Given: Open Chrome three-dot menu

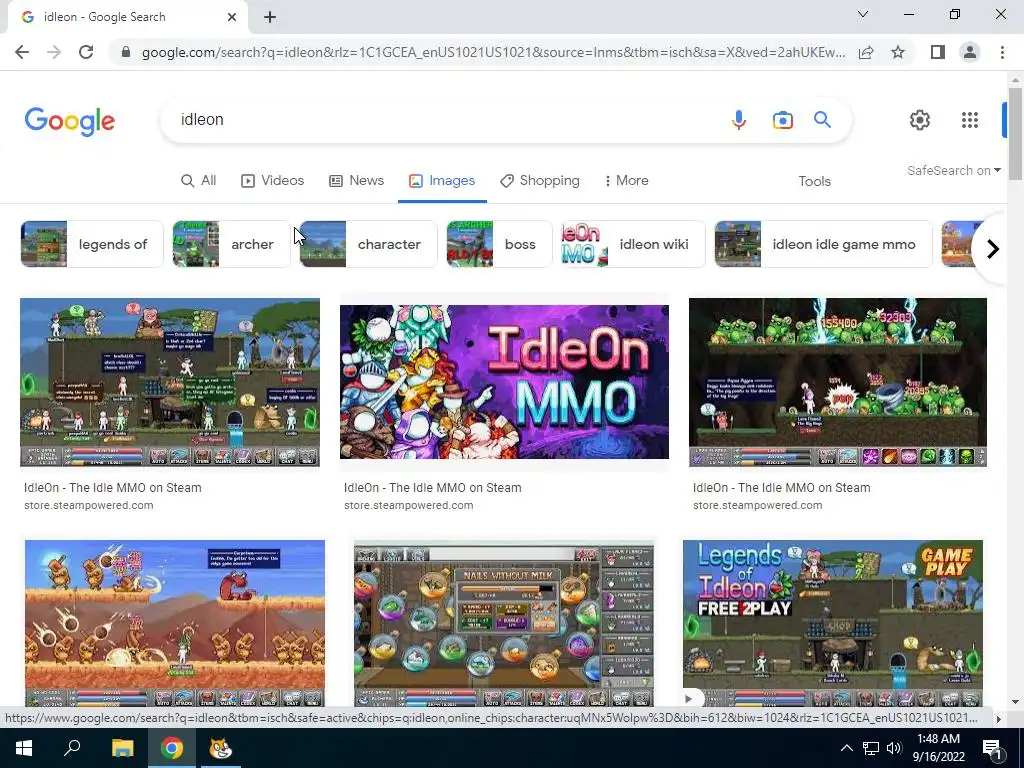Looking at the screenshot, I should tap(1002, 52).
